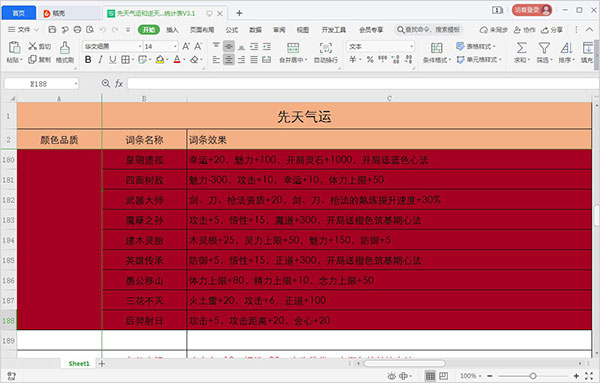
Task: Switch to the 数据 ribbon tab
Action: pyautogui.click(x=255, y=29)
